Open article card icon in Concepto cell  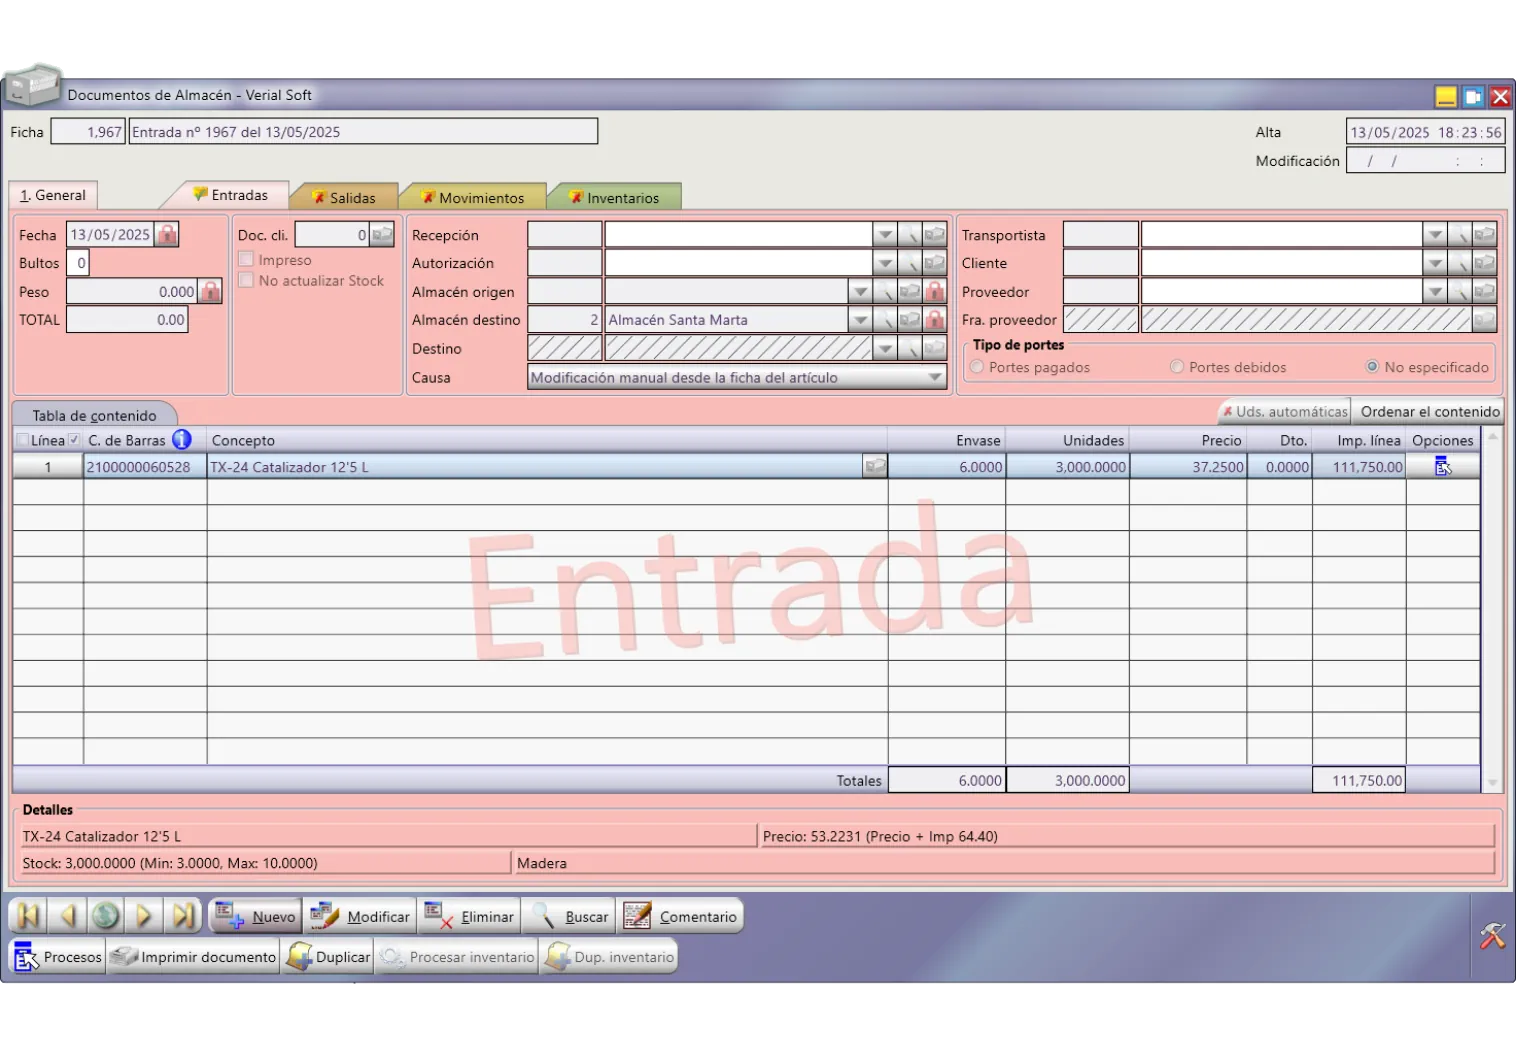875,467
